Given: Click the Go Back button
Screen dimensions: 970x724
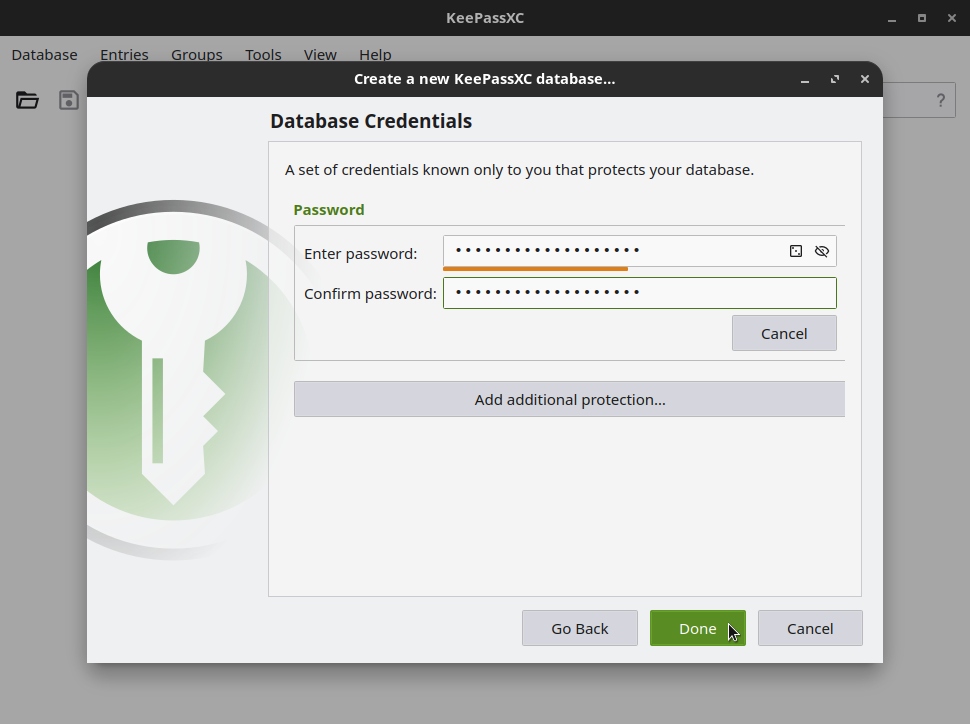Looking at the screenshot, I should click(x=580, y=628).
